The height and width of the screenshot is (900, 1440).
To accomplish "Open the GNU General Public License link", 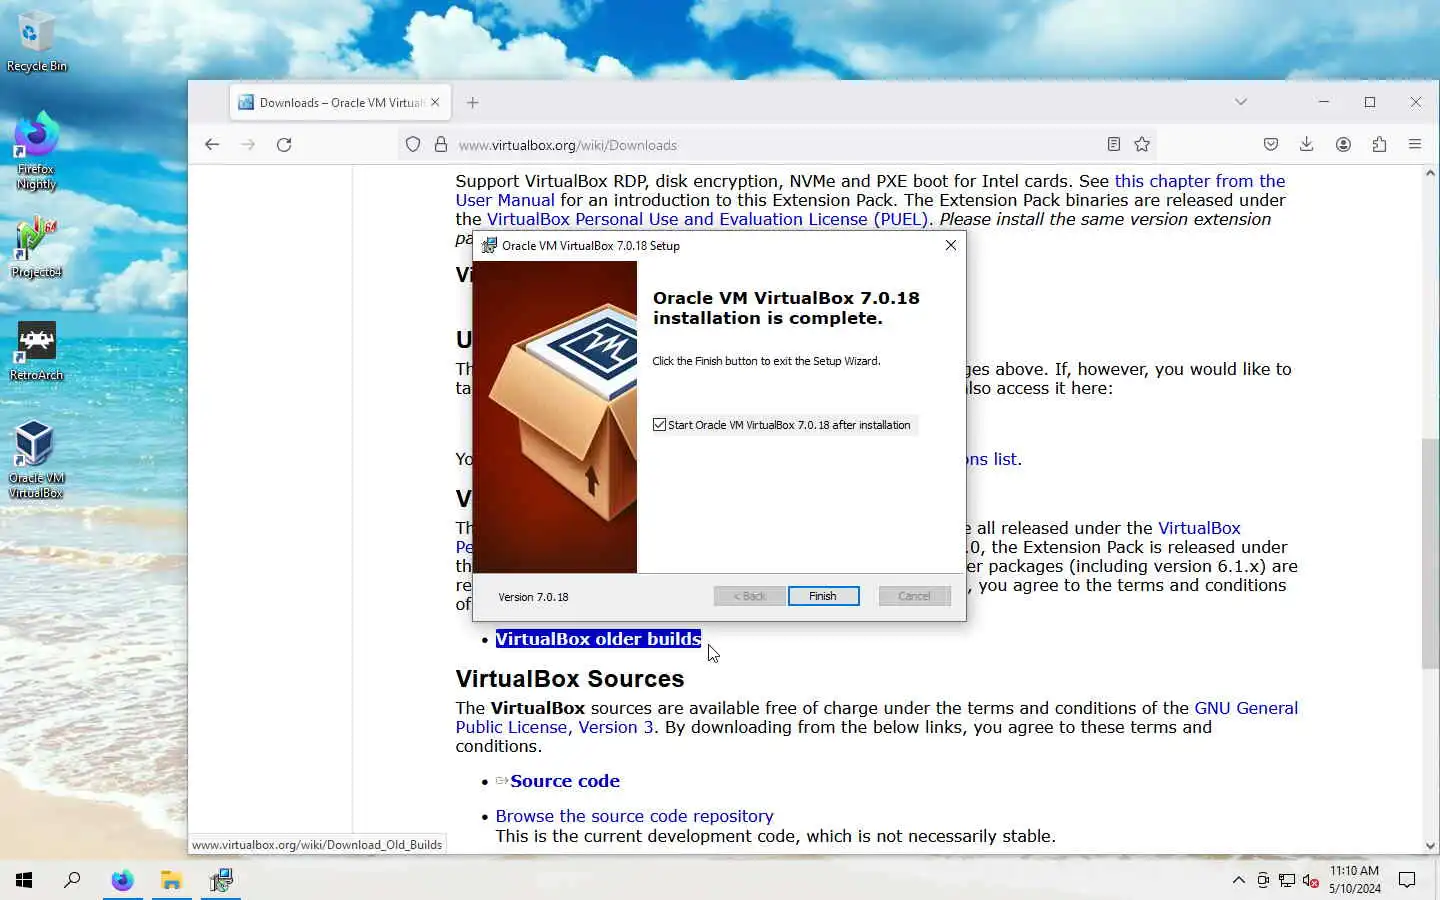I will point(1246,708).
